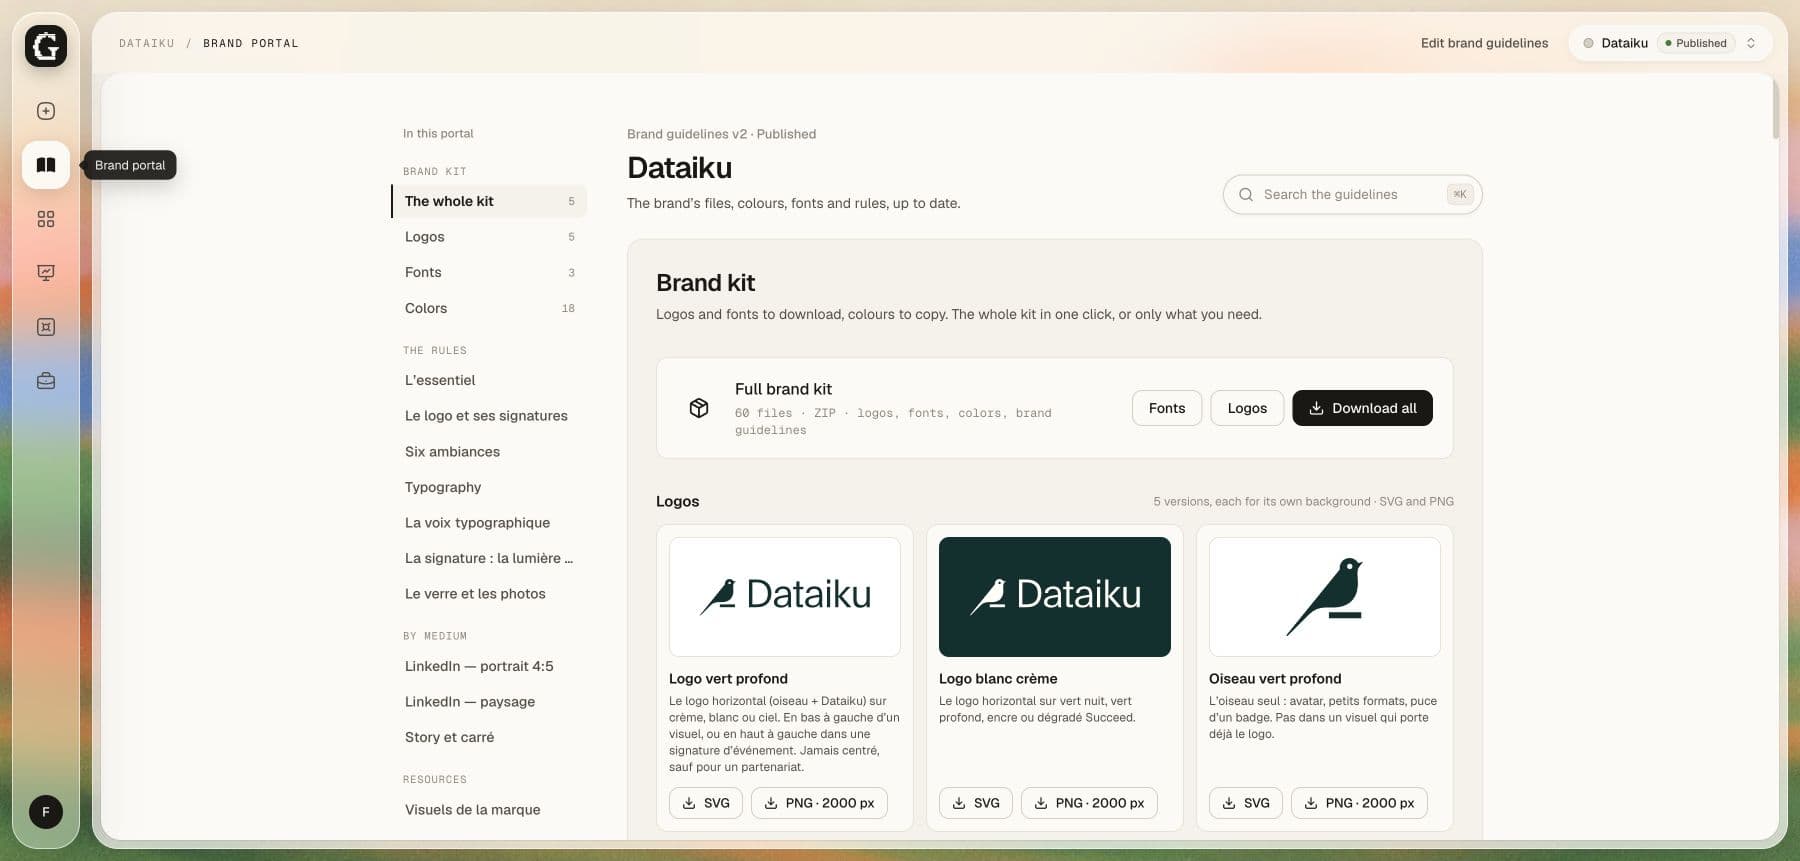Click the square frame icon in sidebar
Viewport: 1800px width, 861px height.
point(46,327)
